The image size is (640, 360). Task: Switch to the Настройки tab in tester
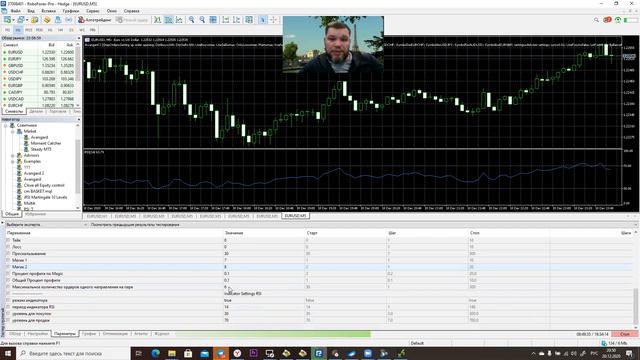(38, 334)
